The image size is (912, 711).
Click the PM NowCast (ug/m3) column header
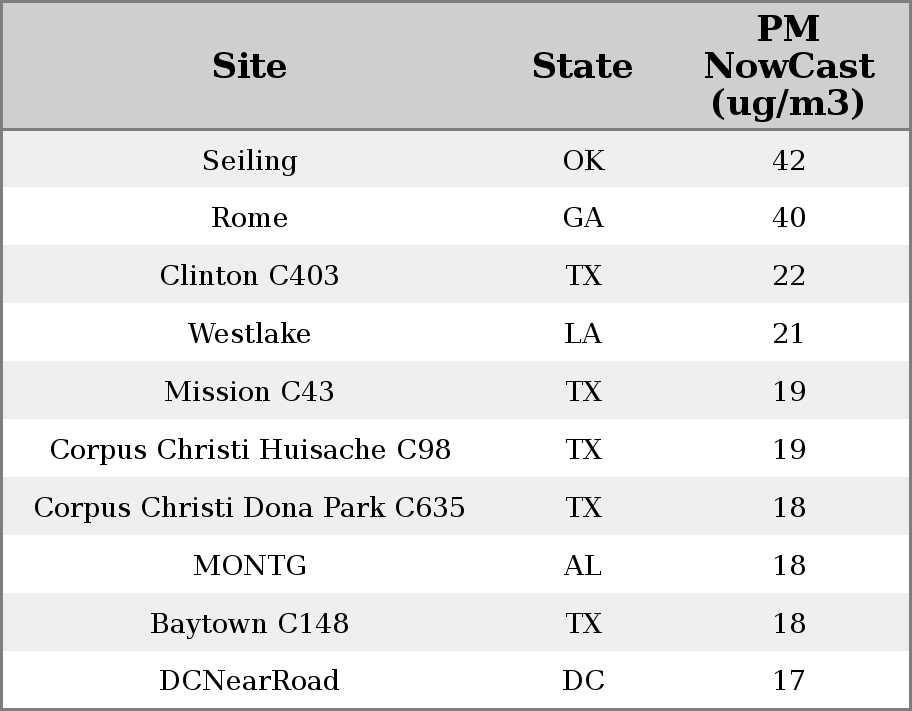coord(788,66)
